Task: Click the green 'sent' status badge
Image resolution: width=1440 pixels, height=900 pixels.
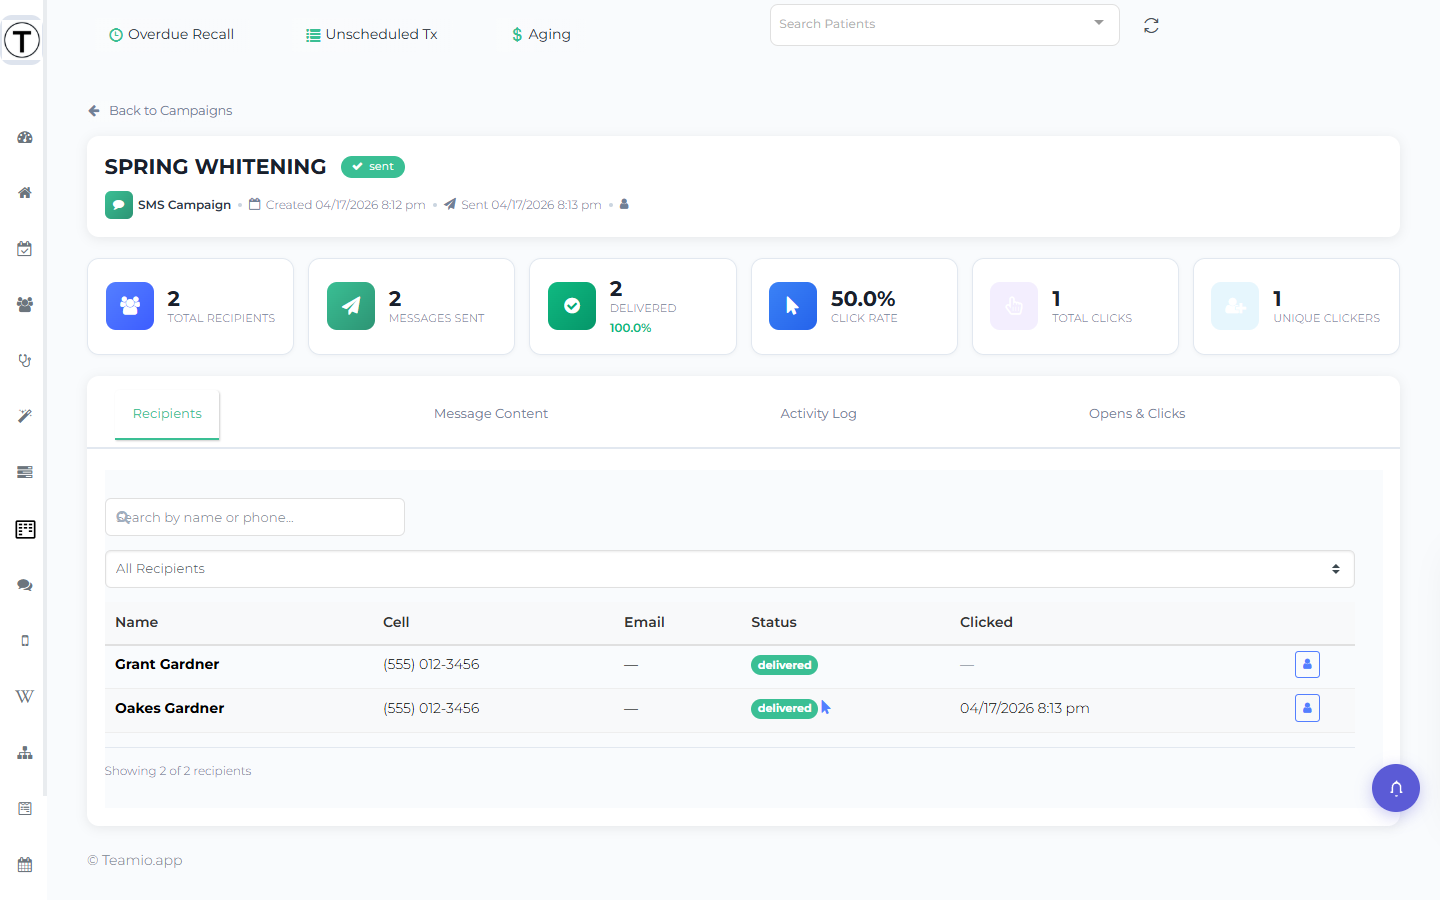Action: pyautogui.click(x=373, y=167)
